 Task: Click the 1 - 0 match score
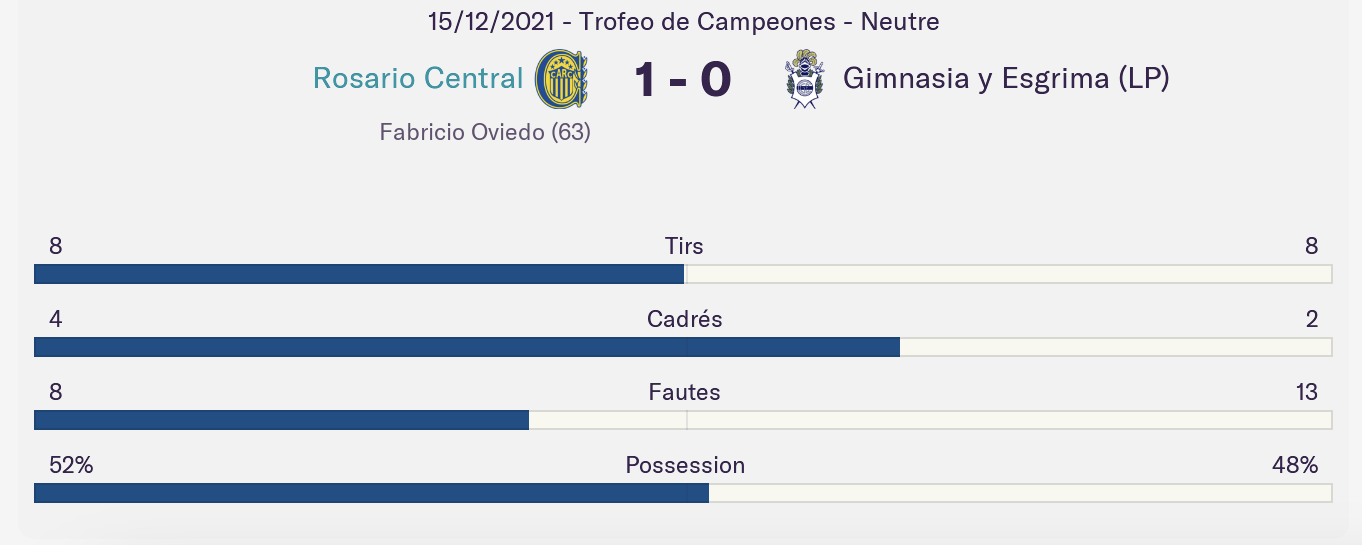[x=683, y=80]
